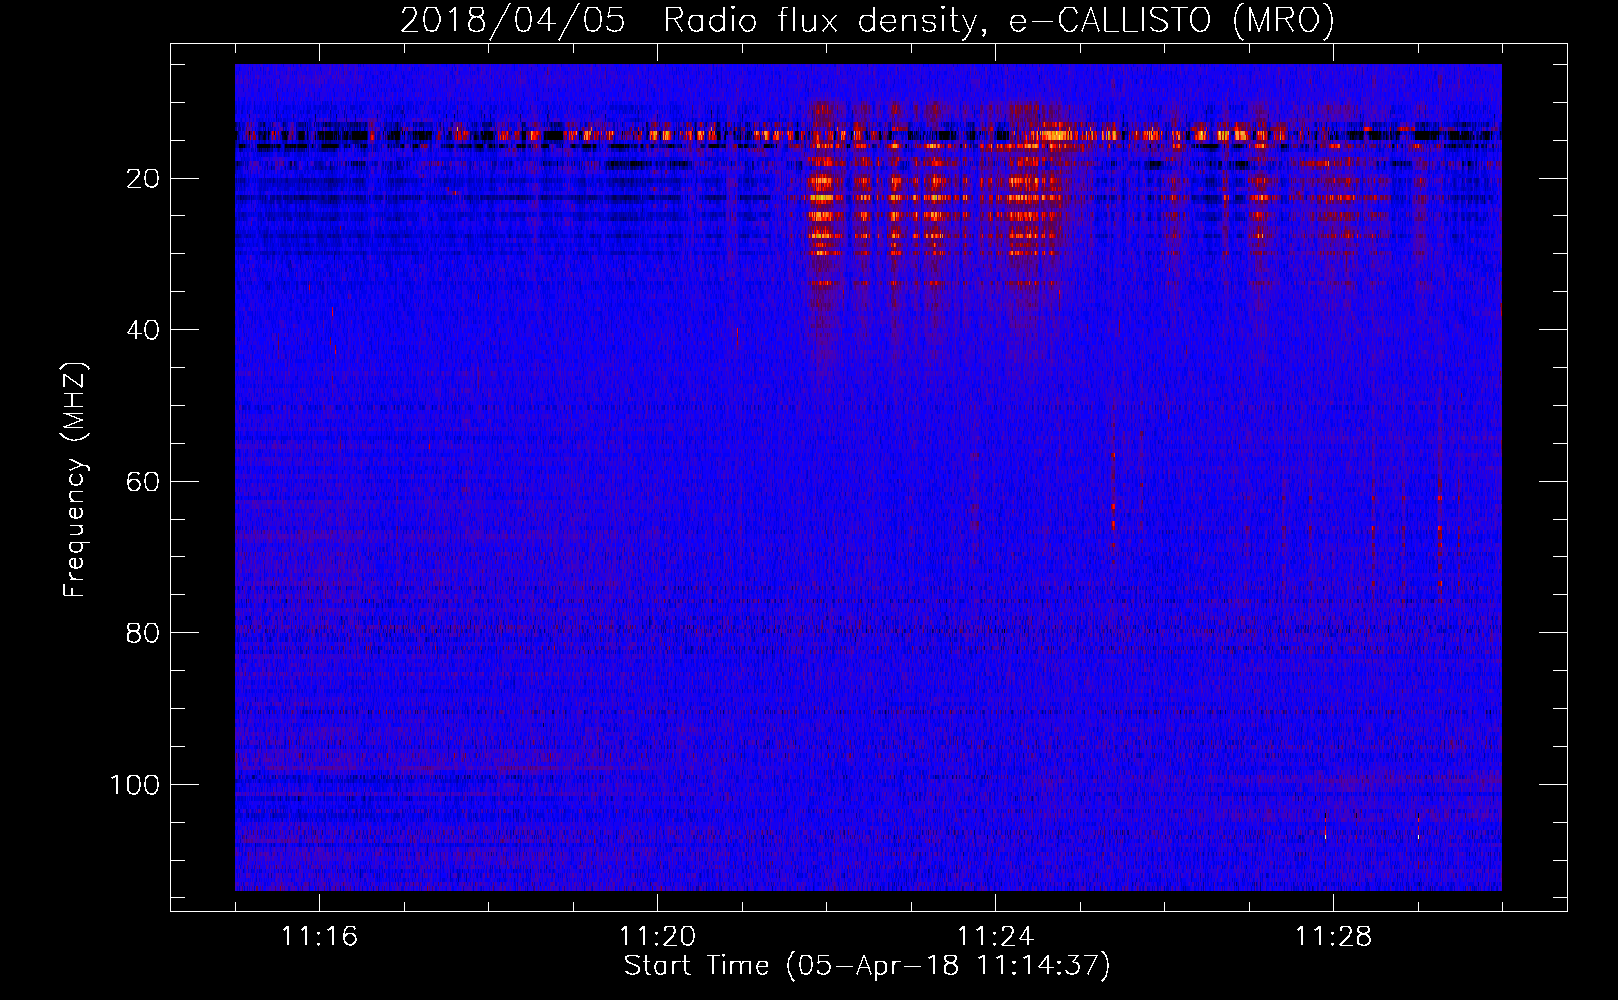Click the 11:20 time tick label
1618x1000 pixels.
coord(657,936)
